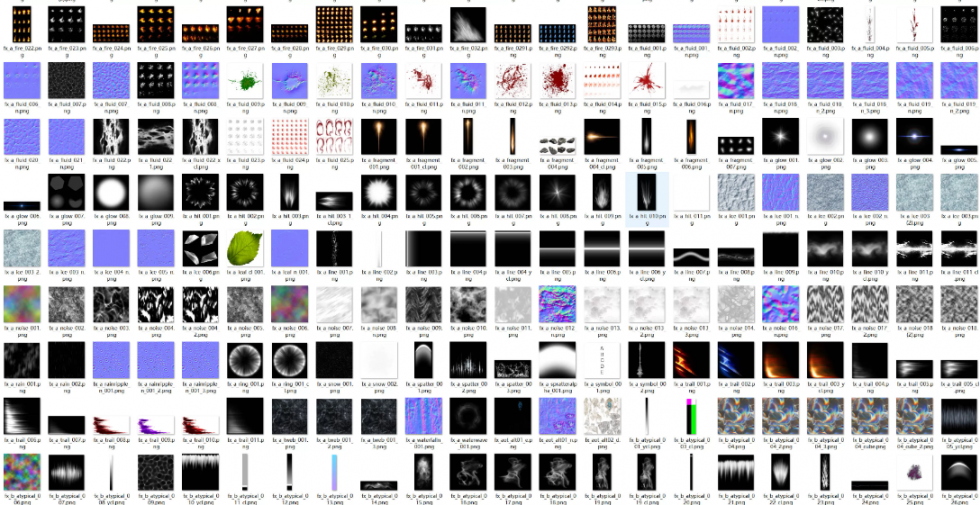Select the blue flames fx_a_fire_0292.png thumbnail
The width and height of the screenshot is (980, 505).
point(558,33)
